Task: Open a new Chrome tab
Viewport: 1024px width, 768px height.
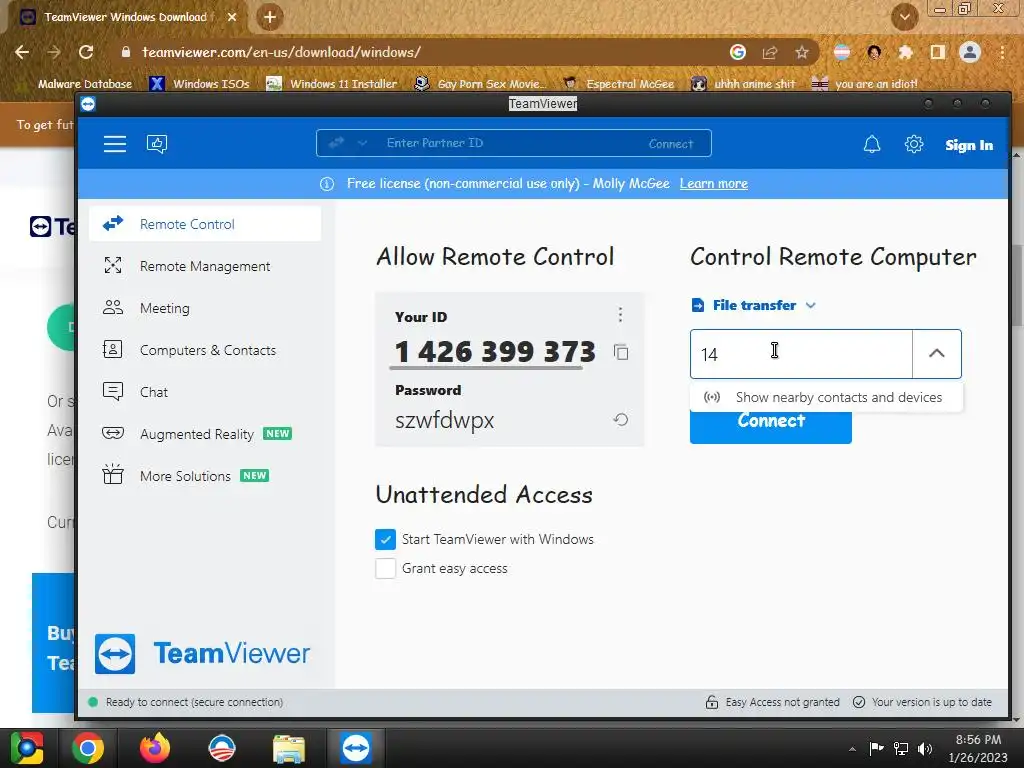Action: (x=270, y=17)
